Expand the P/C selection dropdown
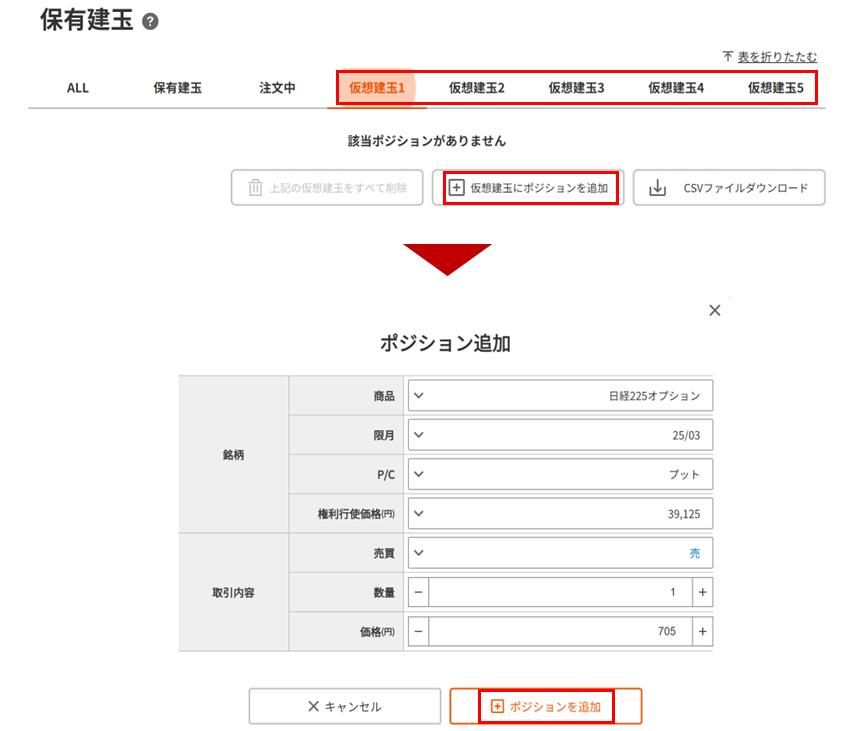Image resolution: width=856 pixels, height=731 pixels. (417, 473)
